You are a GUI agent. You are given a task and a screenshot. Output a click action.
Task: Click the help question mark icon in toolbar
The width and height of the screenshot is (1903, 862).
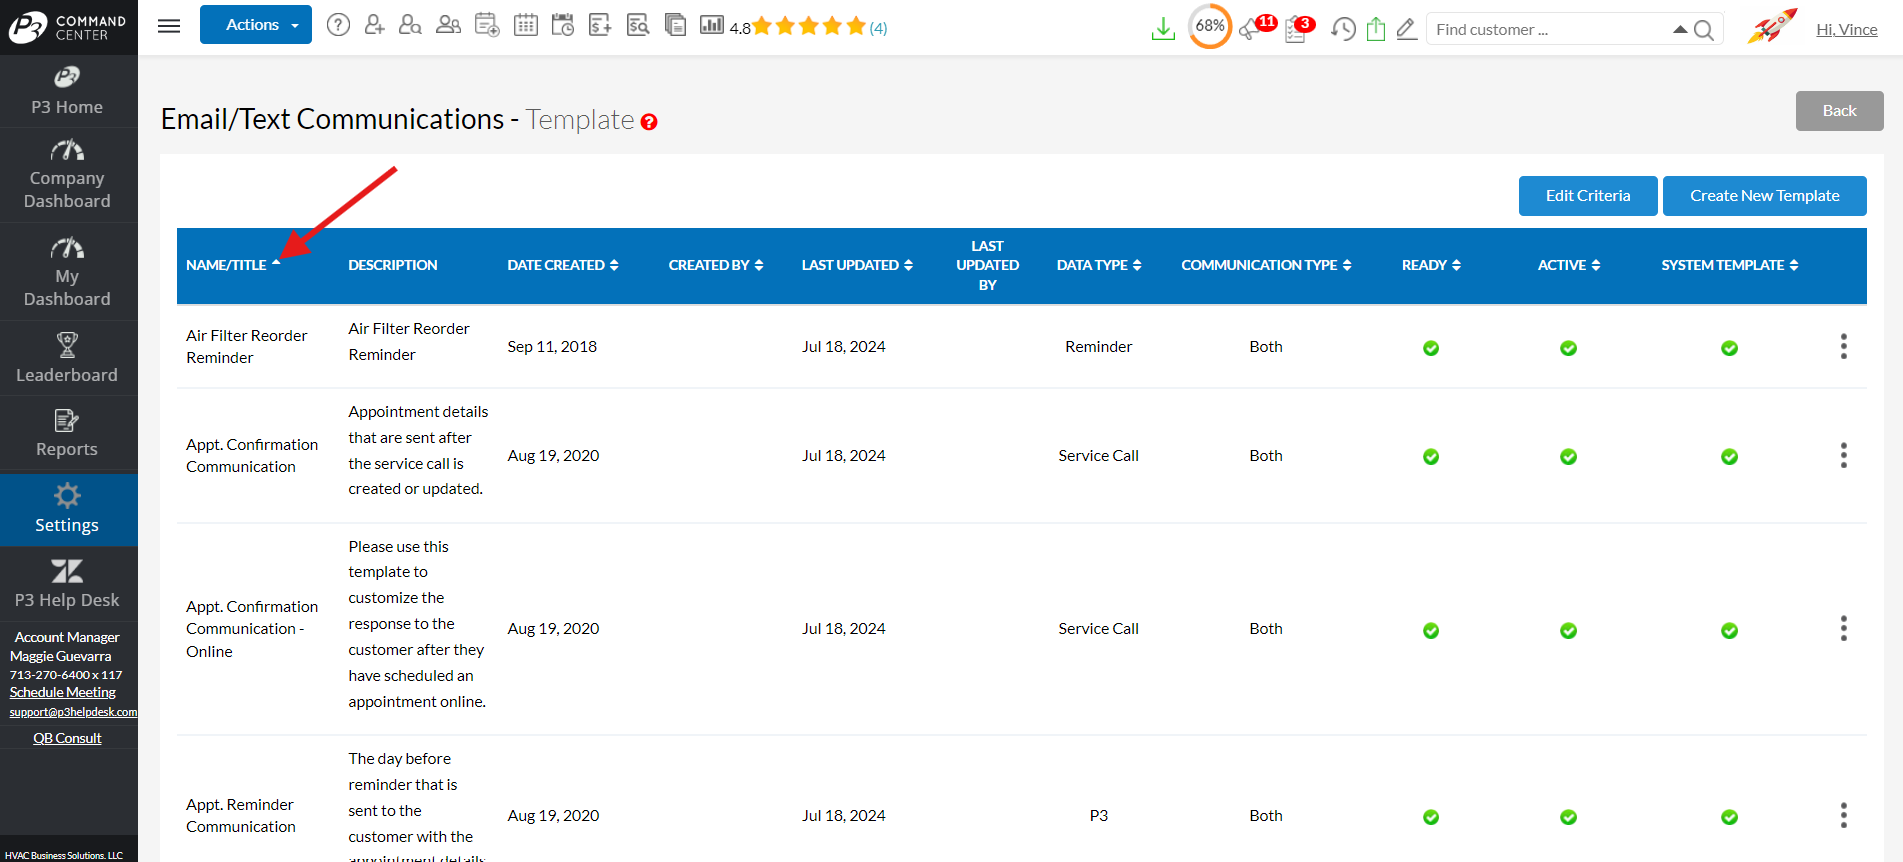tap(338, 25)
